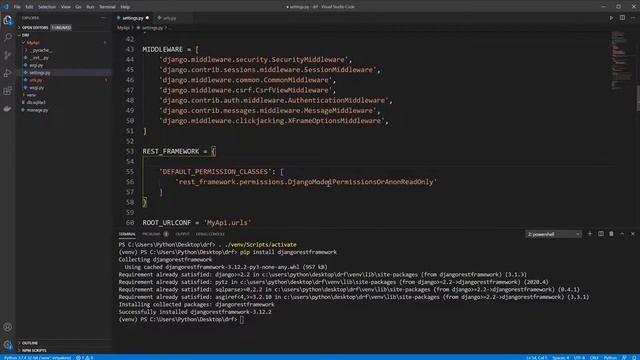This screenshot has height=360, width=640.
Task: Click the Ln/Col cursor position status item
Action: 536,358
